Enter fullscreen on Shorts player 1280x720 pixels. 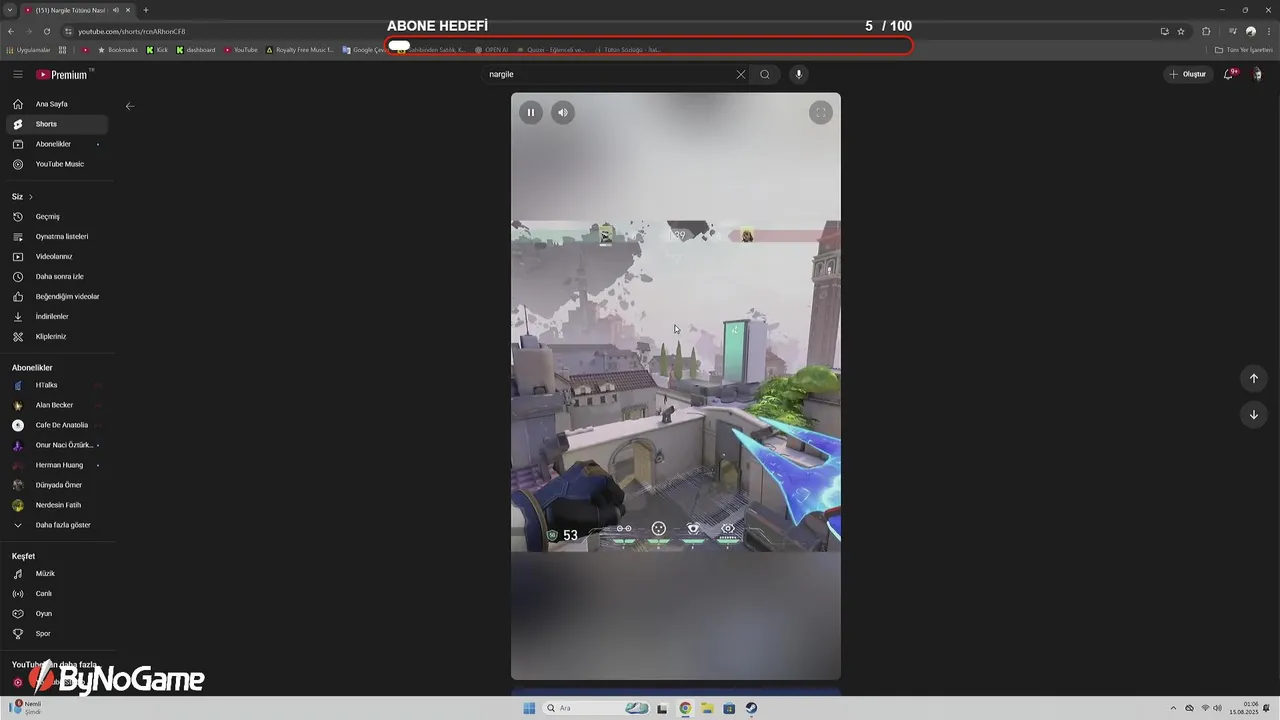821,113
